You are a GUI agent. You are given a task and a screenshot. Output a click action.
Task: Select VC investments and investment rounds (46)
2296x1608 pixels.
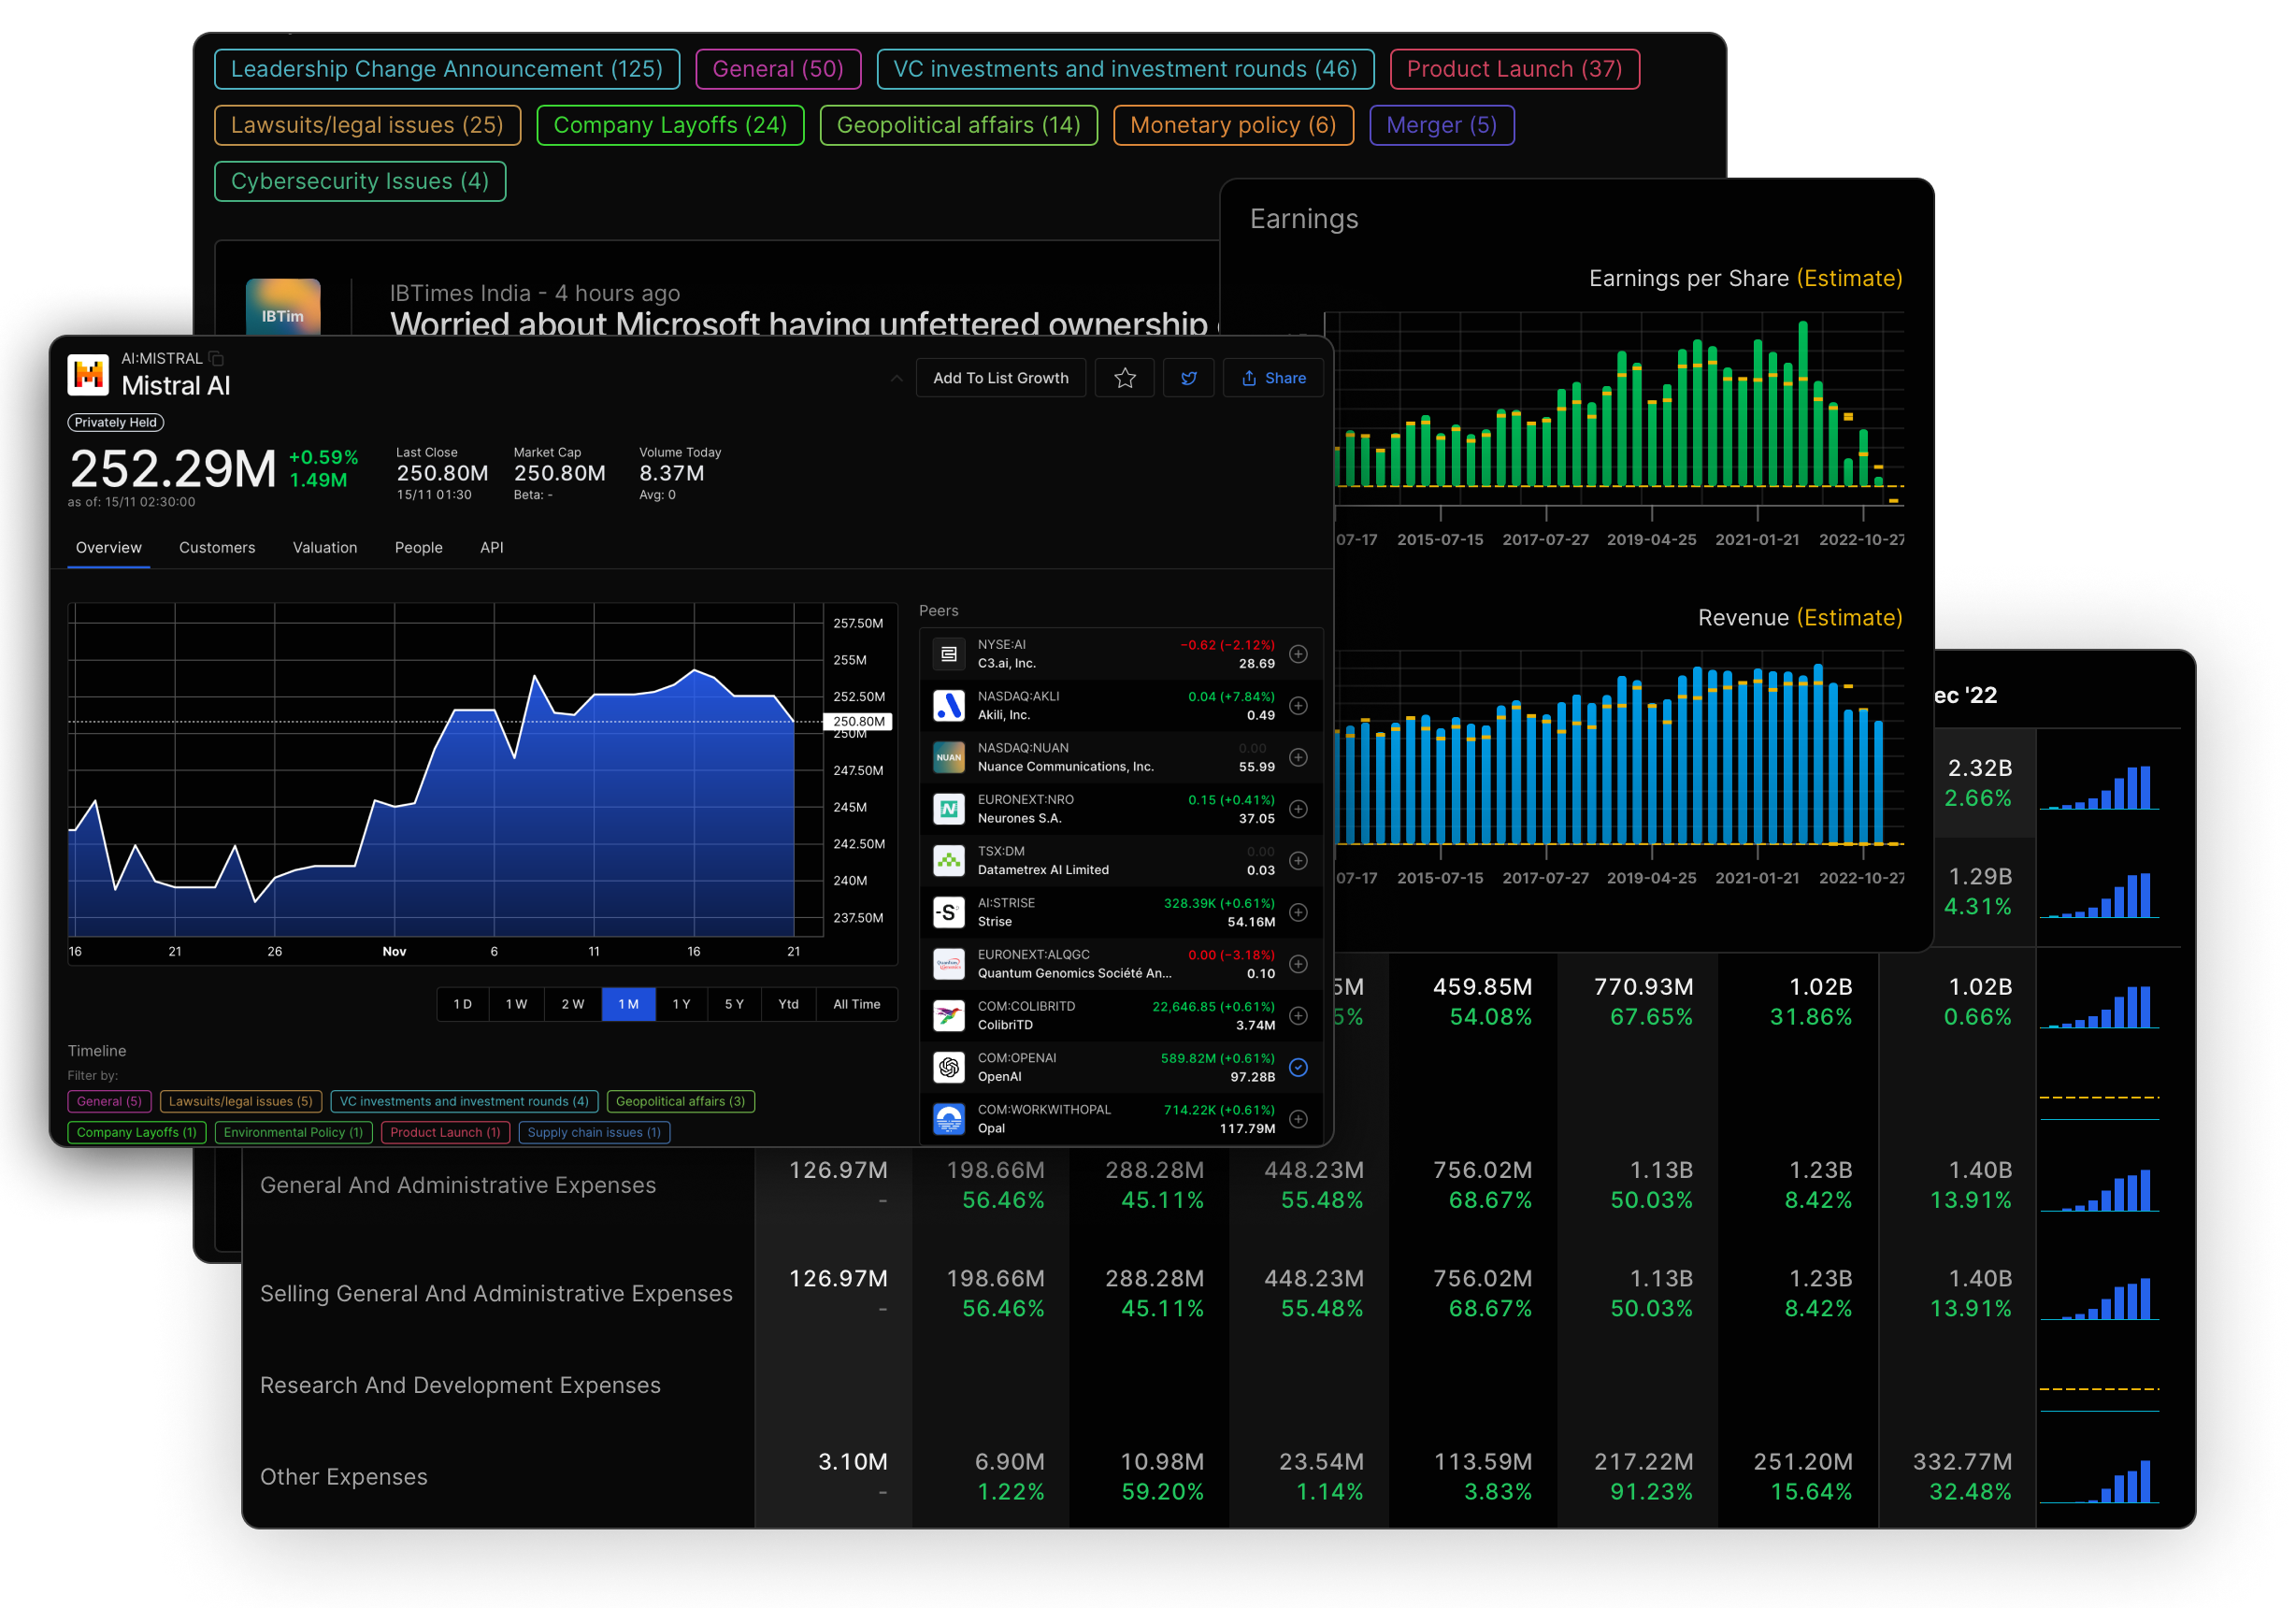tap(1125, 69)
